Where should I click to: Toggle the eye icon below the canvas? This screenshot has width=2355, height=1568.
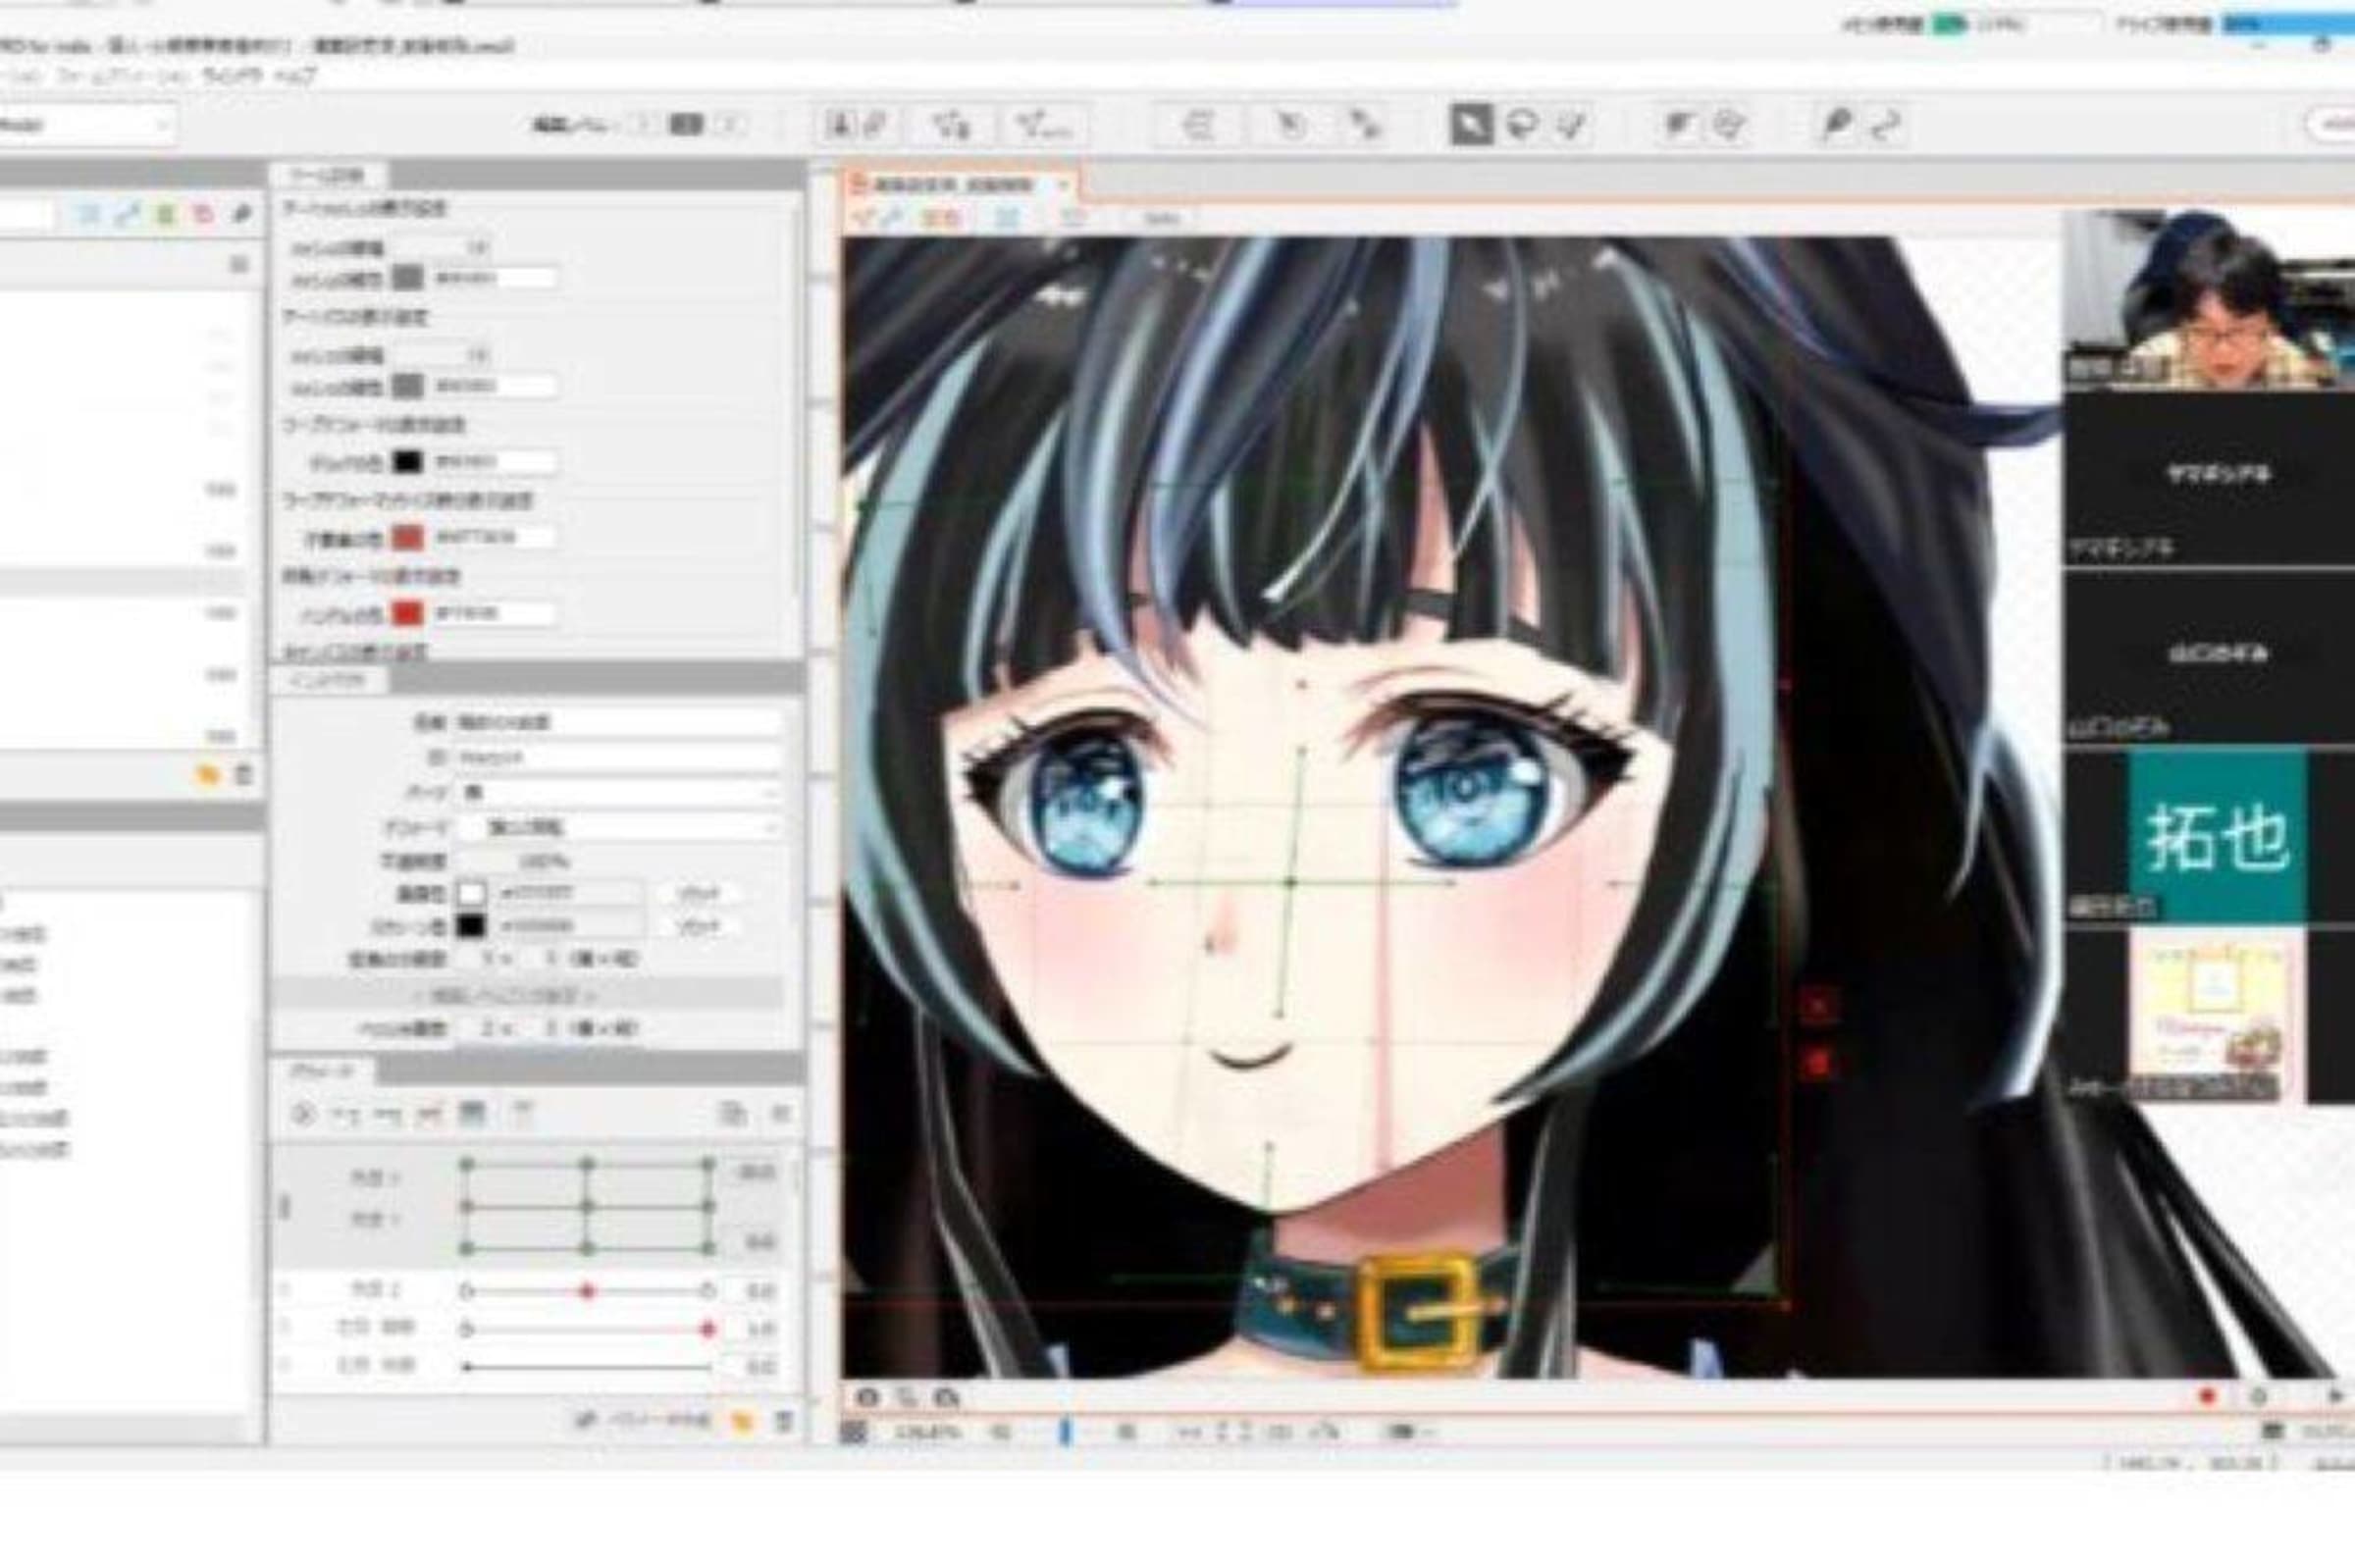[x=867, y=1397]
